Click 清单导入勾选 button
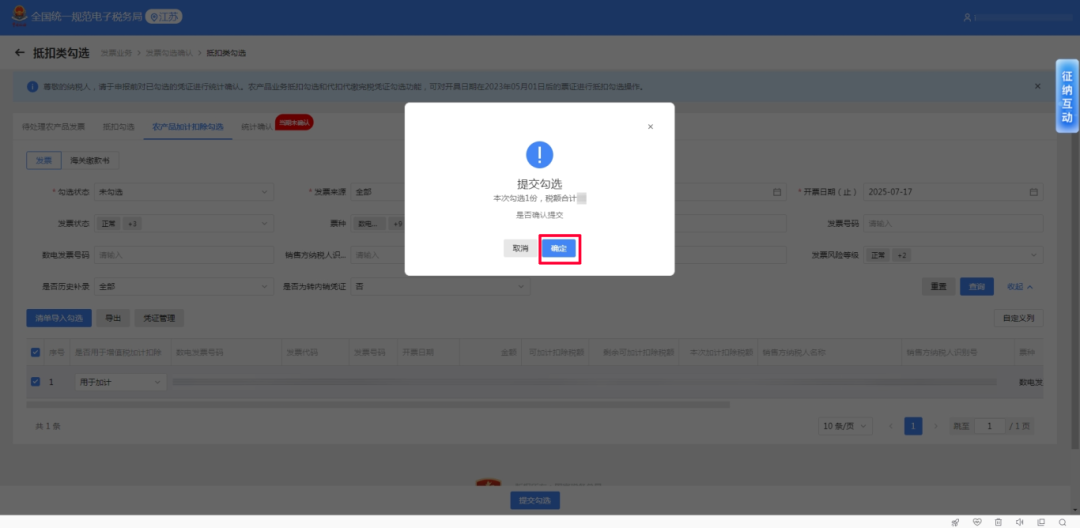 (x=59, y=318)
